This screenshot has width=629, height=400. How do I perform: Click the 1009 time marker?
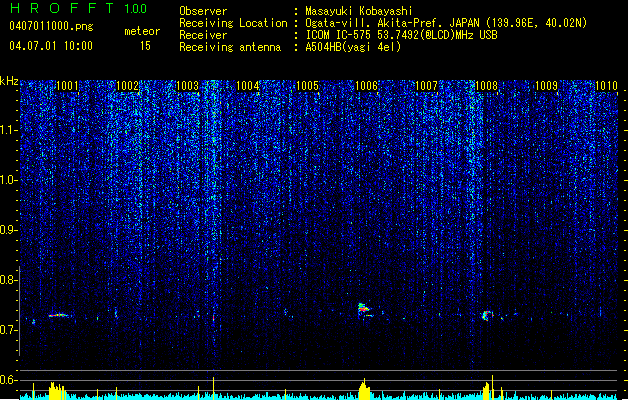pos(546,85)
